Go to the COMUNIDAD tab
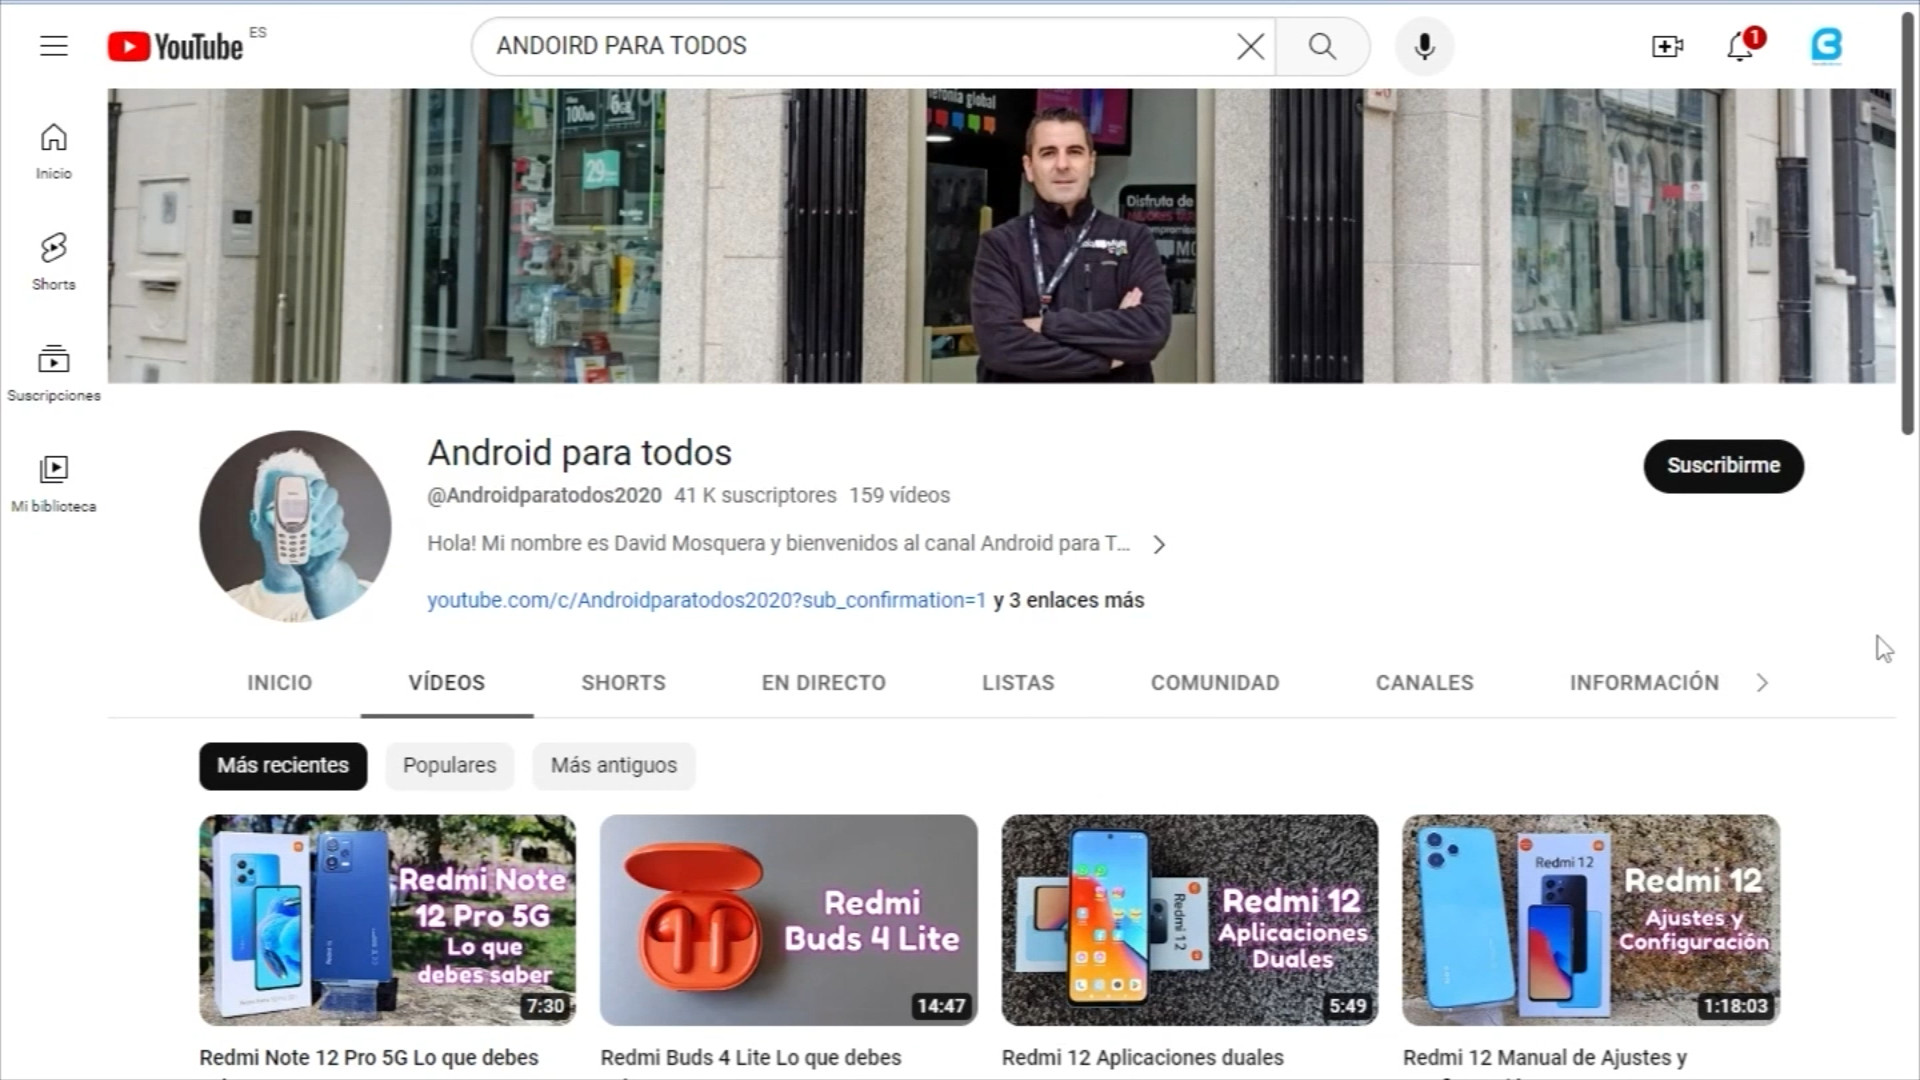Viewport: 1920px width, 1080px height. pyautogui.click(x=1215, y=682)
